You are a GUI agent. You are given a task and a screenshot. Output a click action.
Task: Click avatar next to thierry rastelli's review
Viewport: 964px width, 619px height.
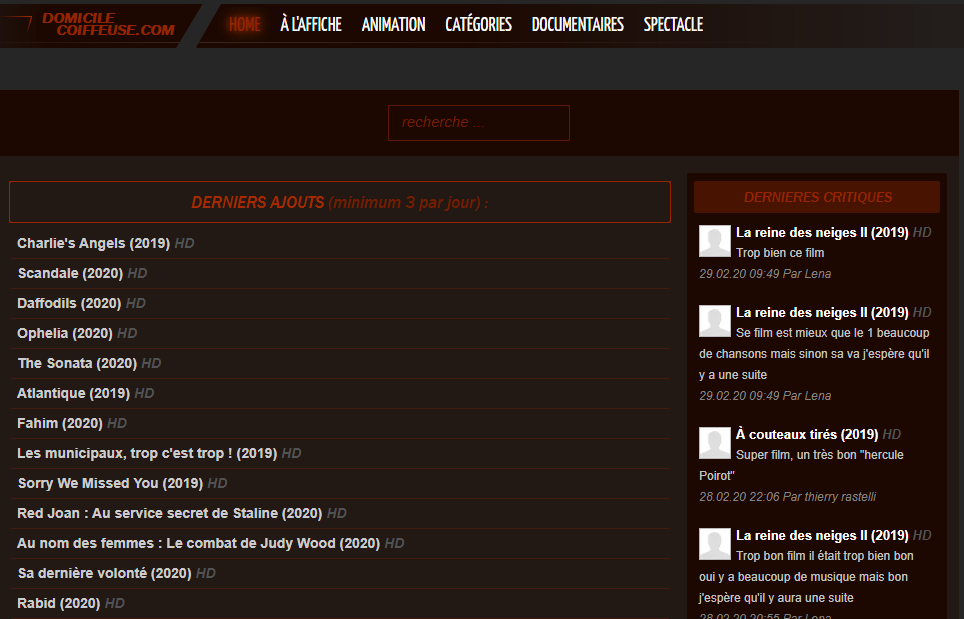pos(714,443)
